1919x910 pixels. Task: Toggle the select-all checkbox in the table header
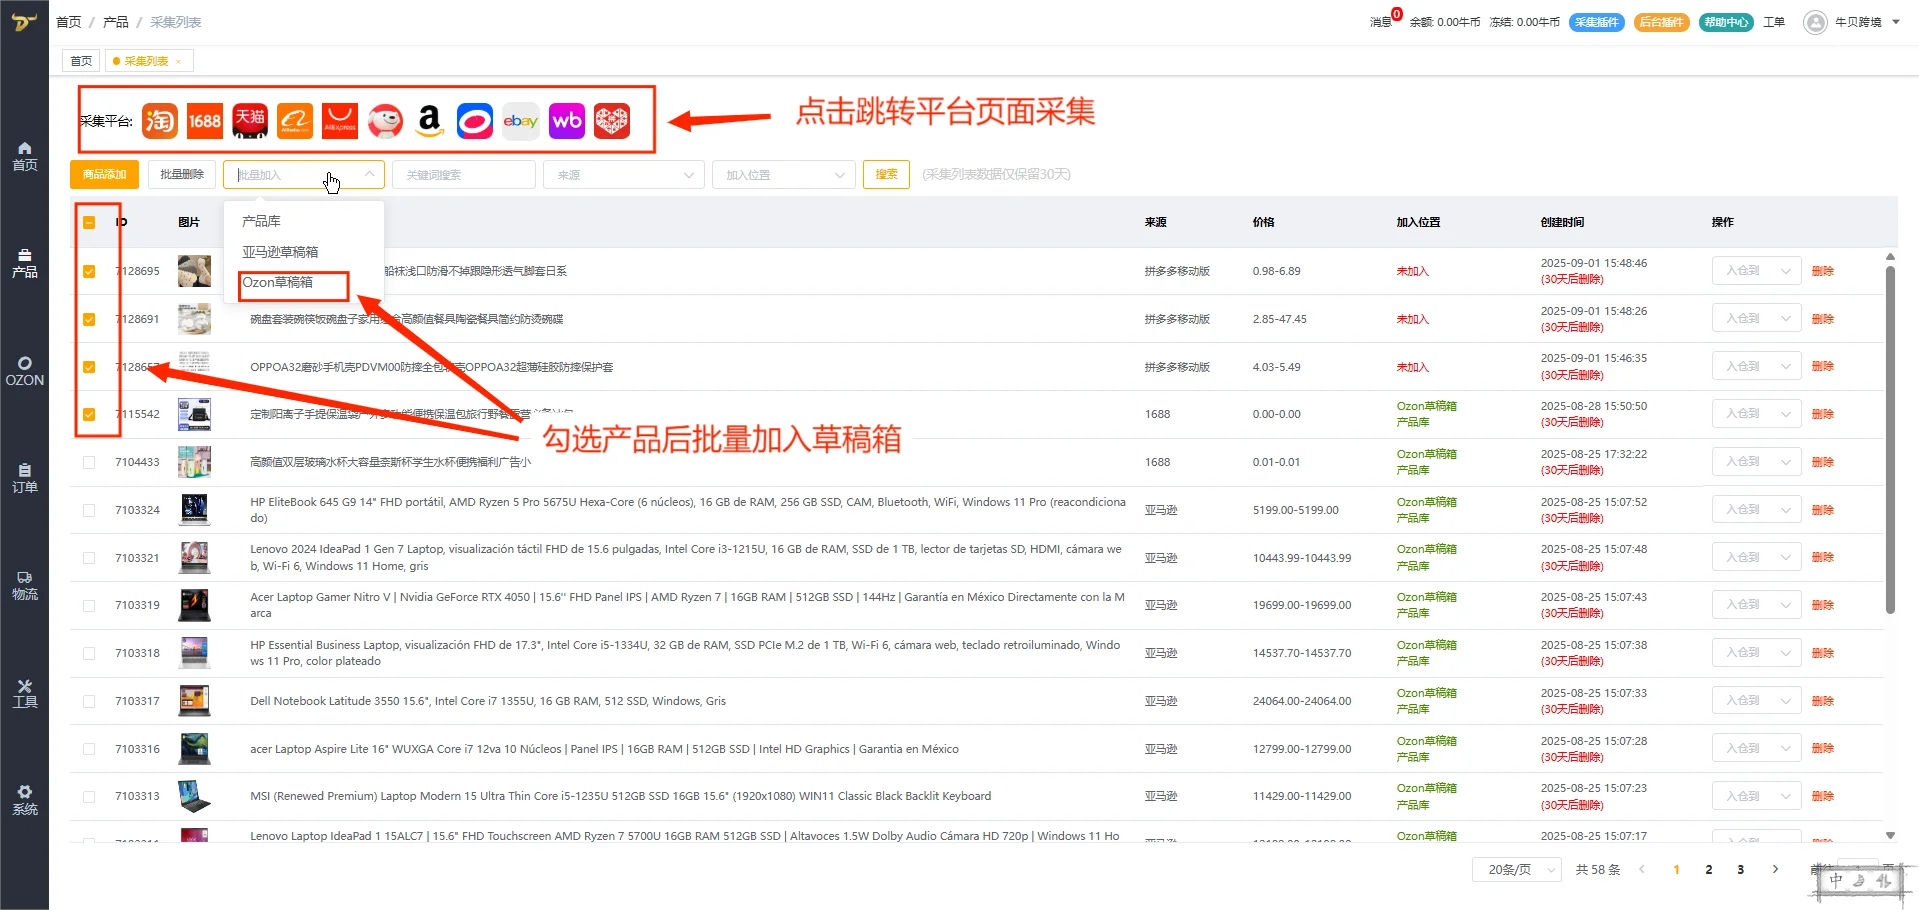click(89, 223)
